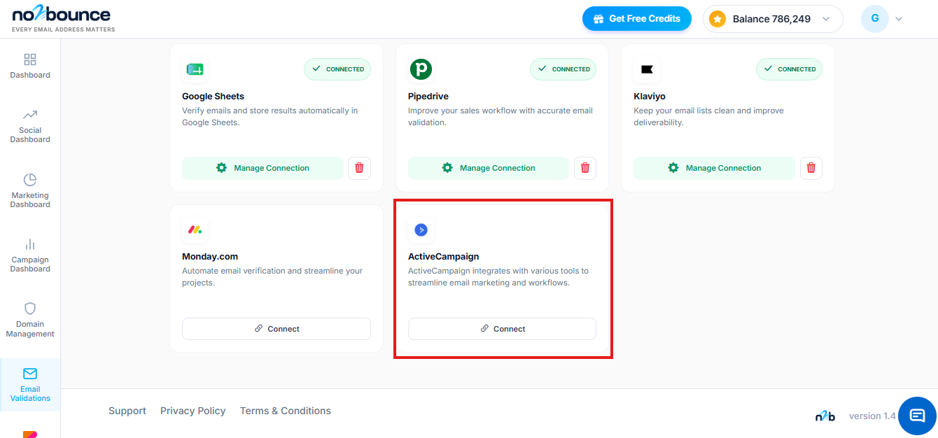
Task: Click Get Free Credits button
Action: tap(637, 19)
